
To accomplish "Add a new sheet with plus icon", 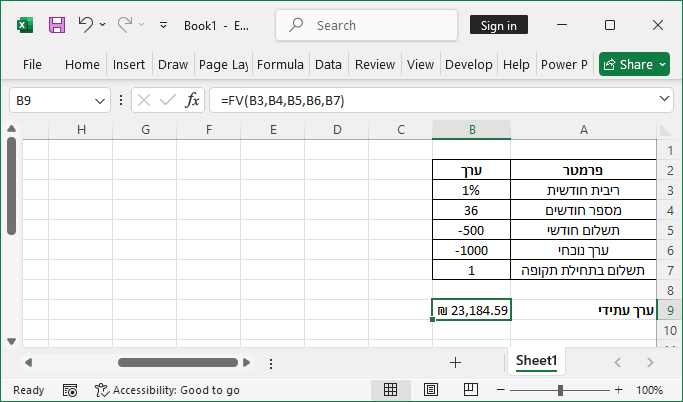I will 455,362.
